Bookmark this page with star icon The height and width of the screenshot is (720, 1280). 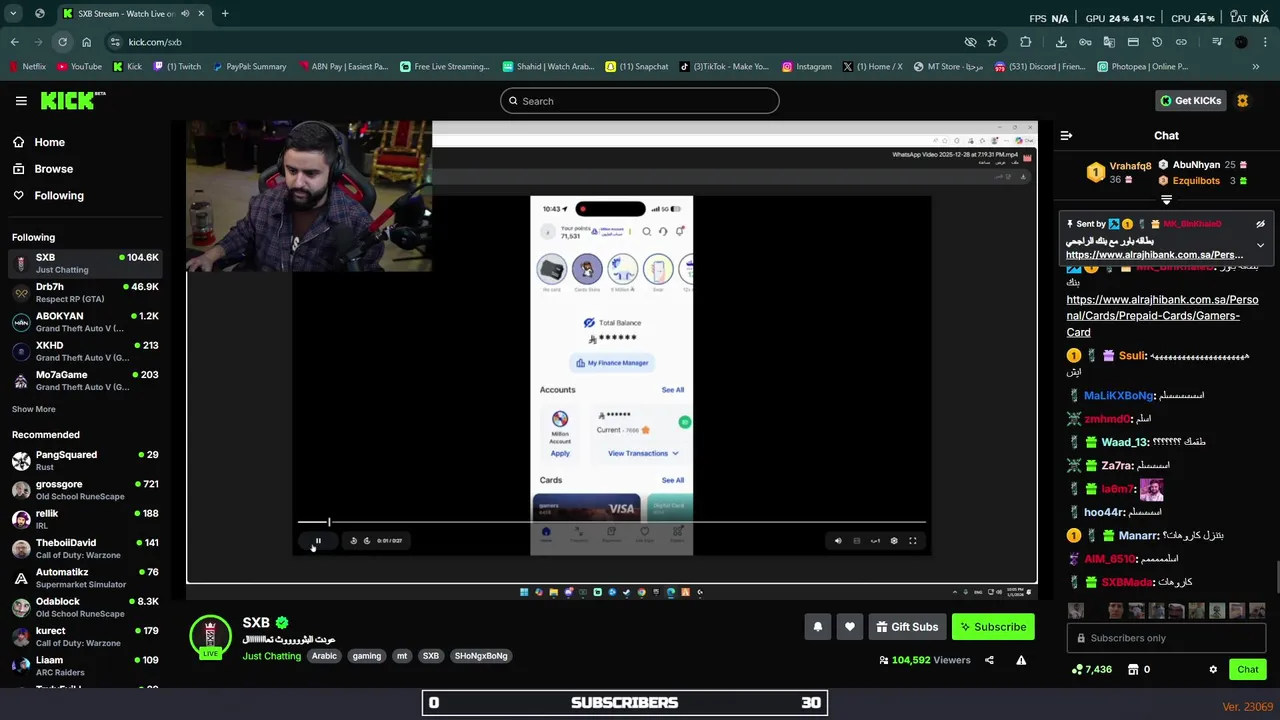992,42
